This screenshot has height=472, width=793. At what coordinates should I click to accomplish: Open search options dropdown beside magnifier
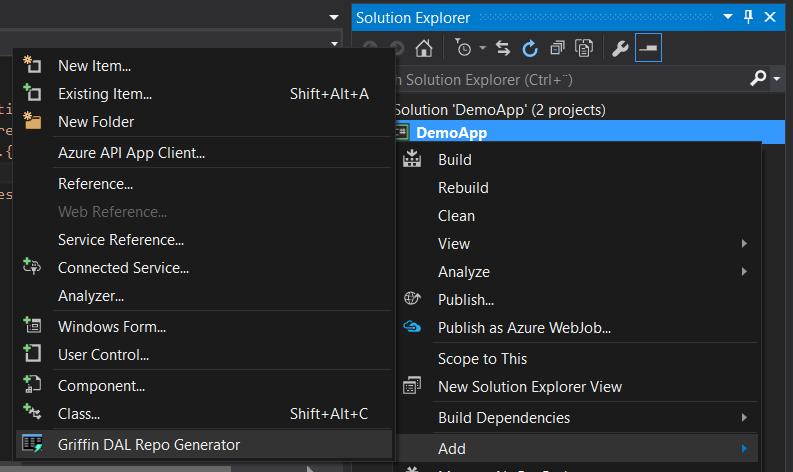point(777,79)
